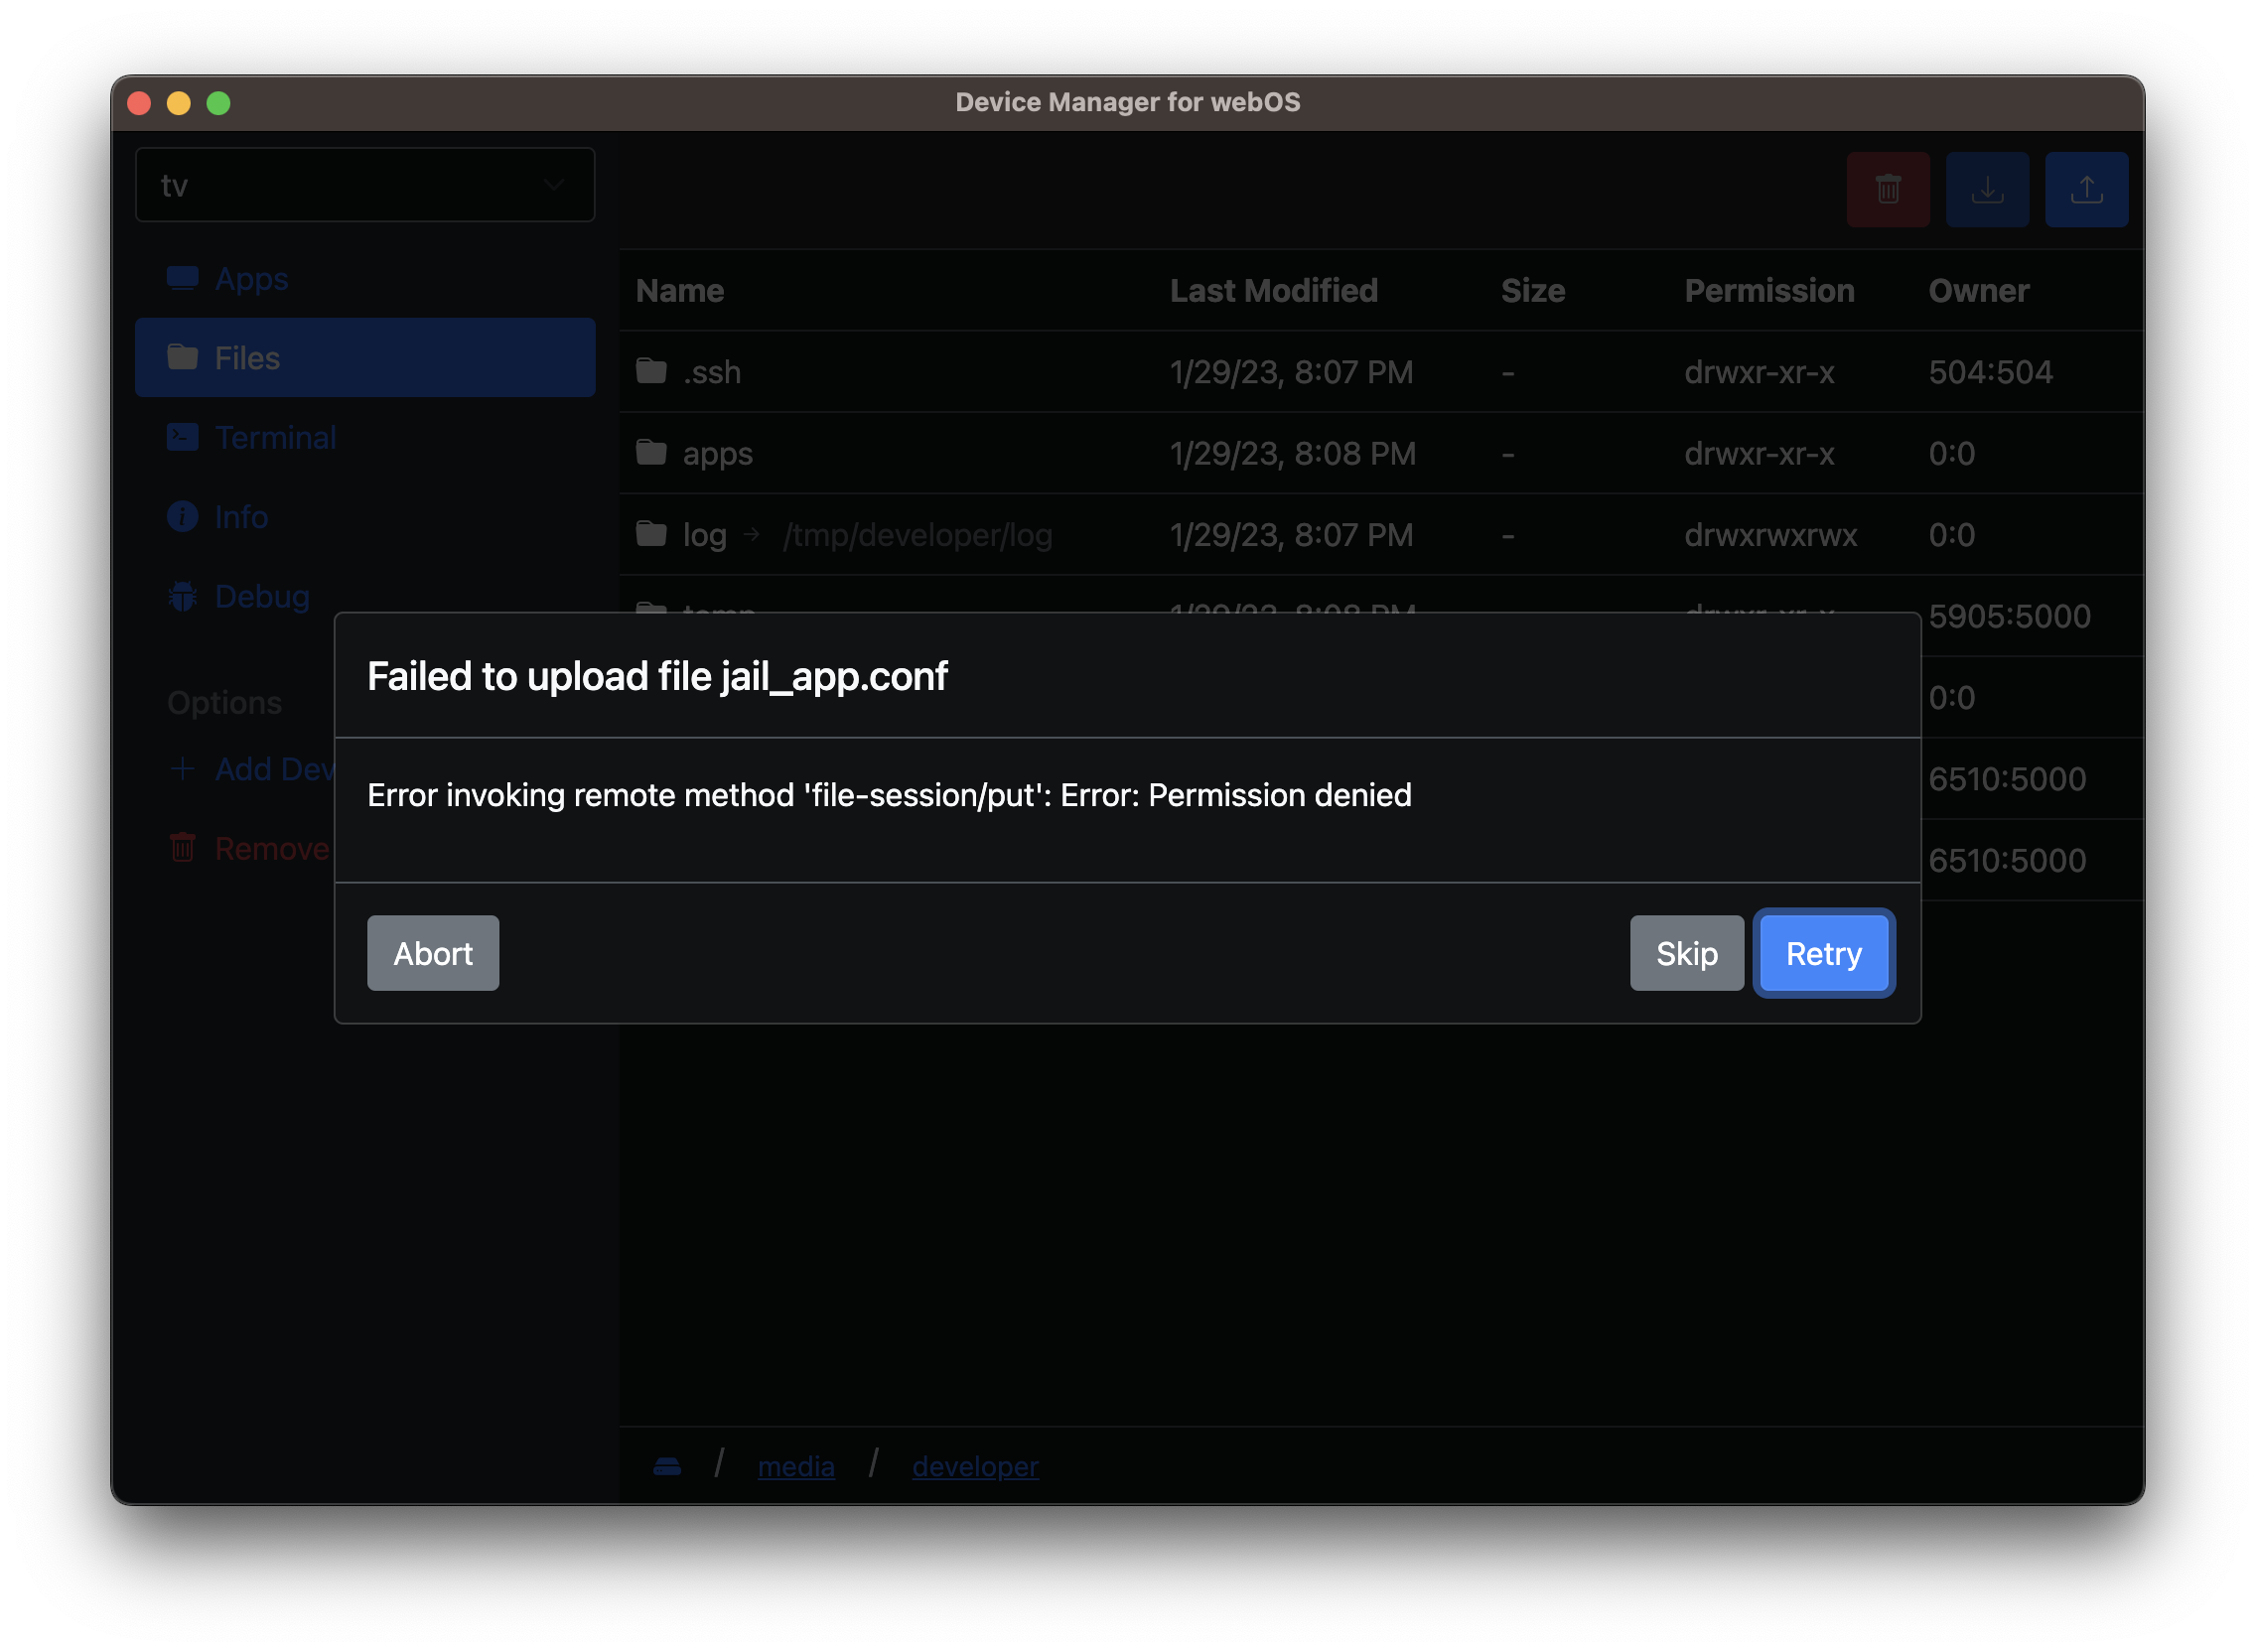Image resolution: width=2256 pixels, height=1652 pixels.
Task: Abort the failed upload
Action: coord(432,953)
